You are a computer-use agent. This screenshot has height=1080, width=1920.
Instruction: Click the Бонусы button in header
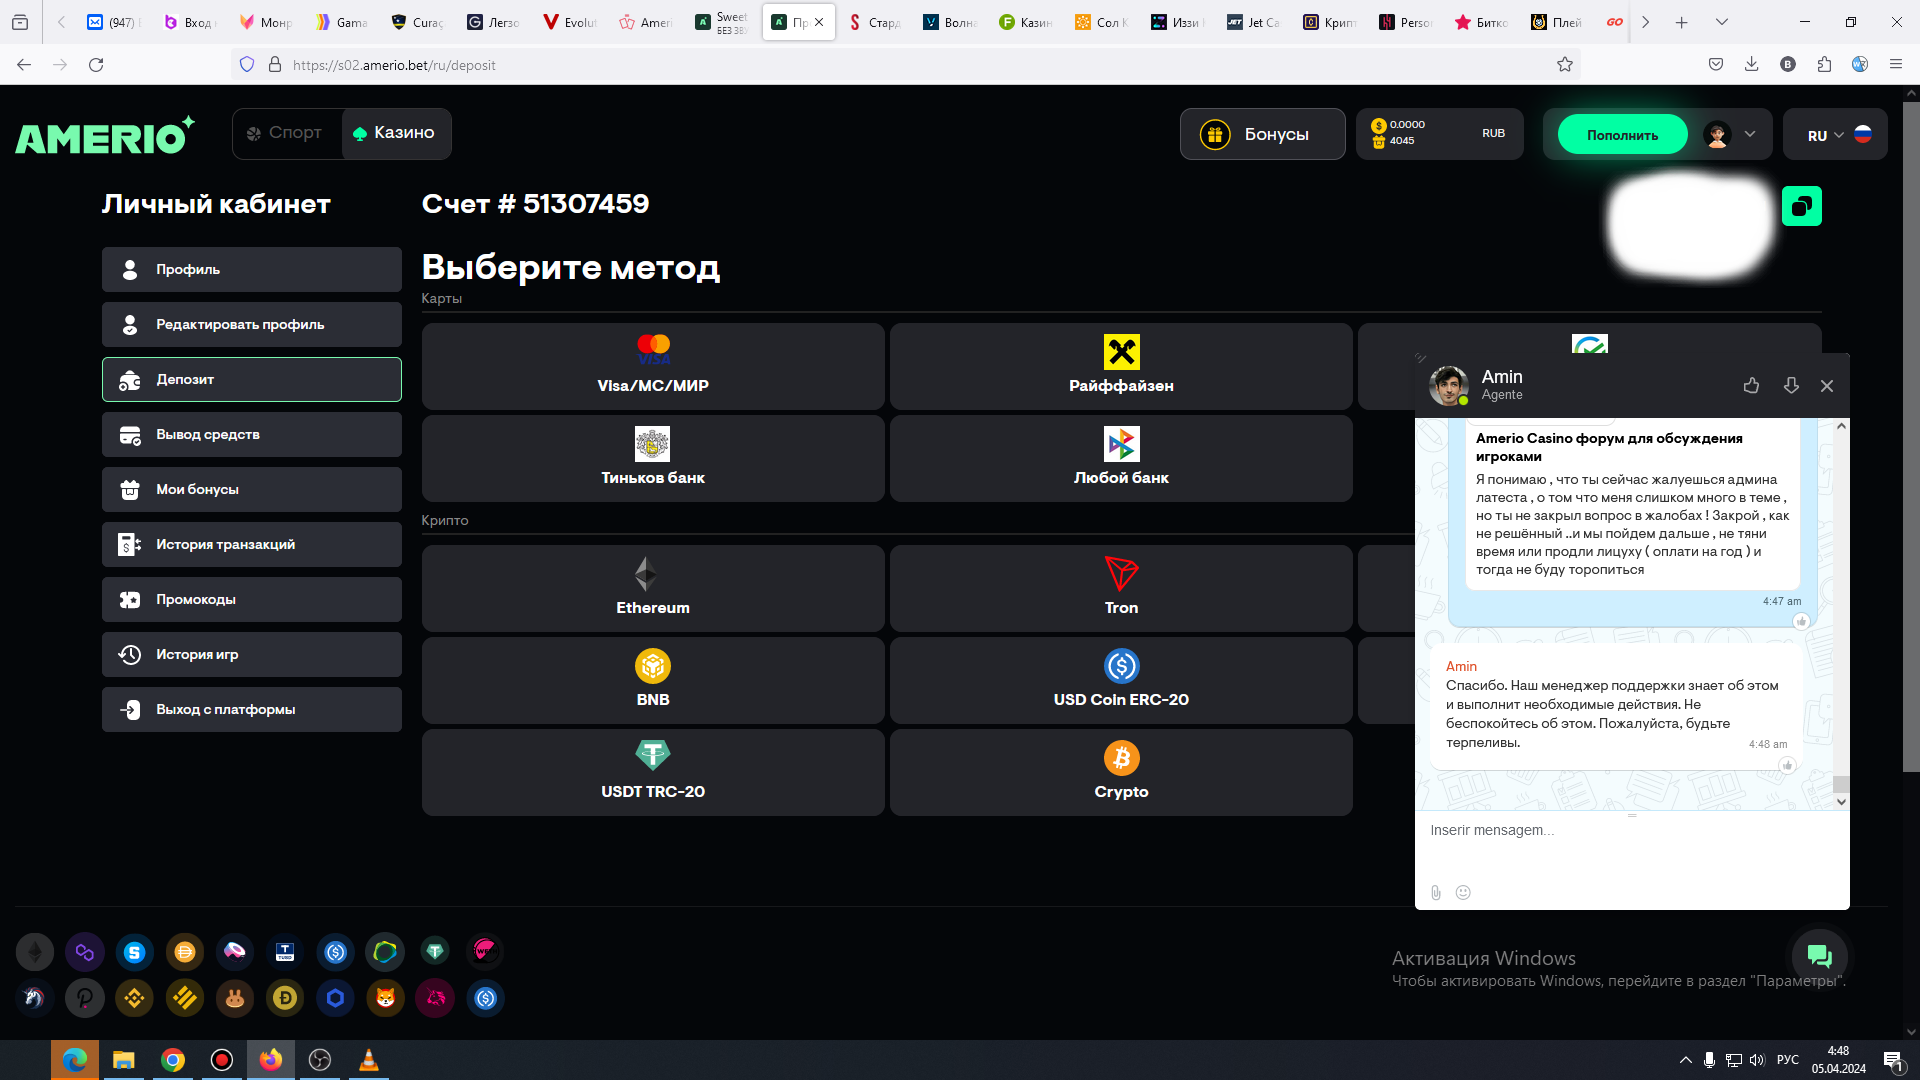pos(1261,134)
